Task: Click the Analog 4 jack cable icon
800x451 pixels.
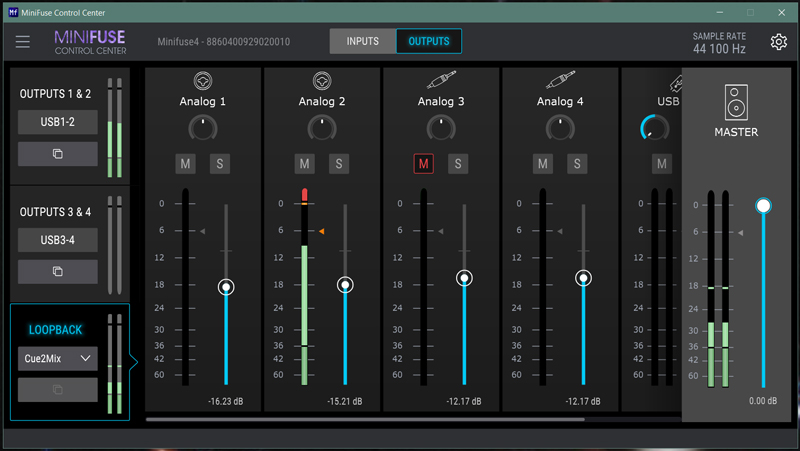Action: [x=560, y=82]
